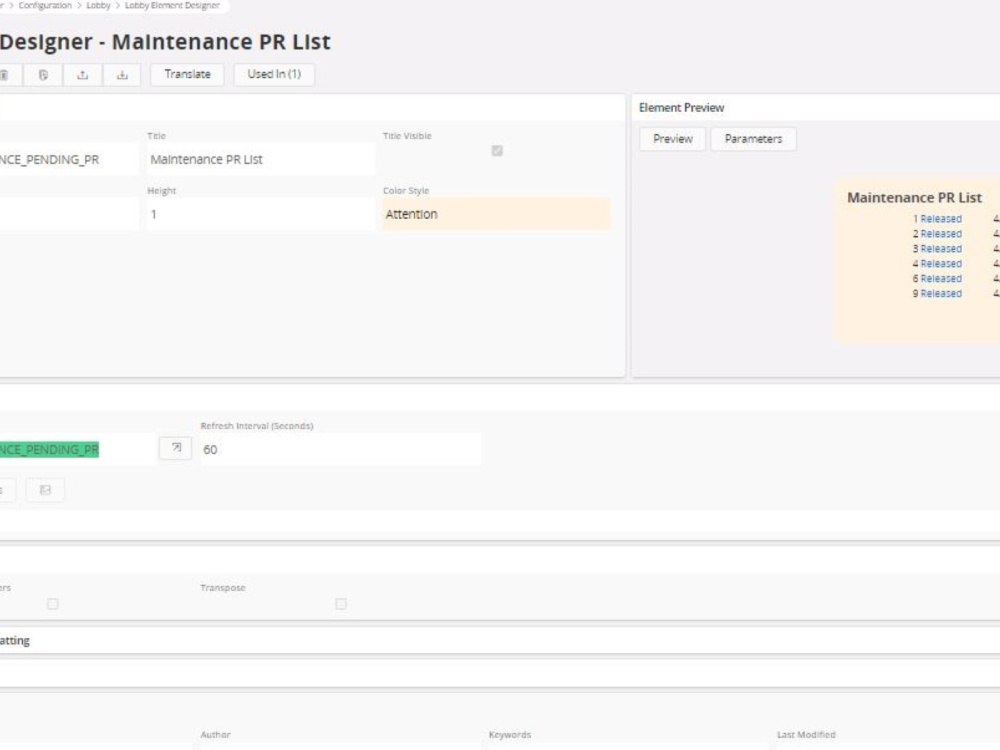The width and height of the screenshot is (1000, 750).
Task: Open the Color Style Attention dropdown
Action: coord(496,214)
